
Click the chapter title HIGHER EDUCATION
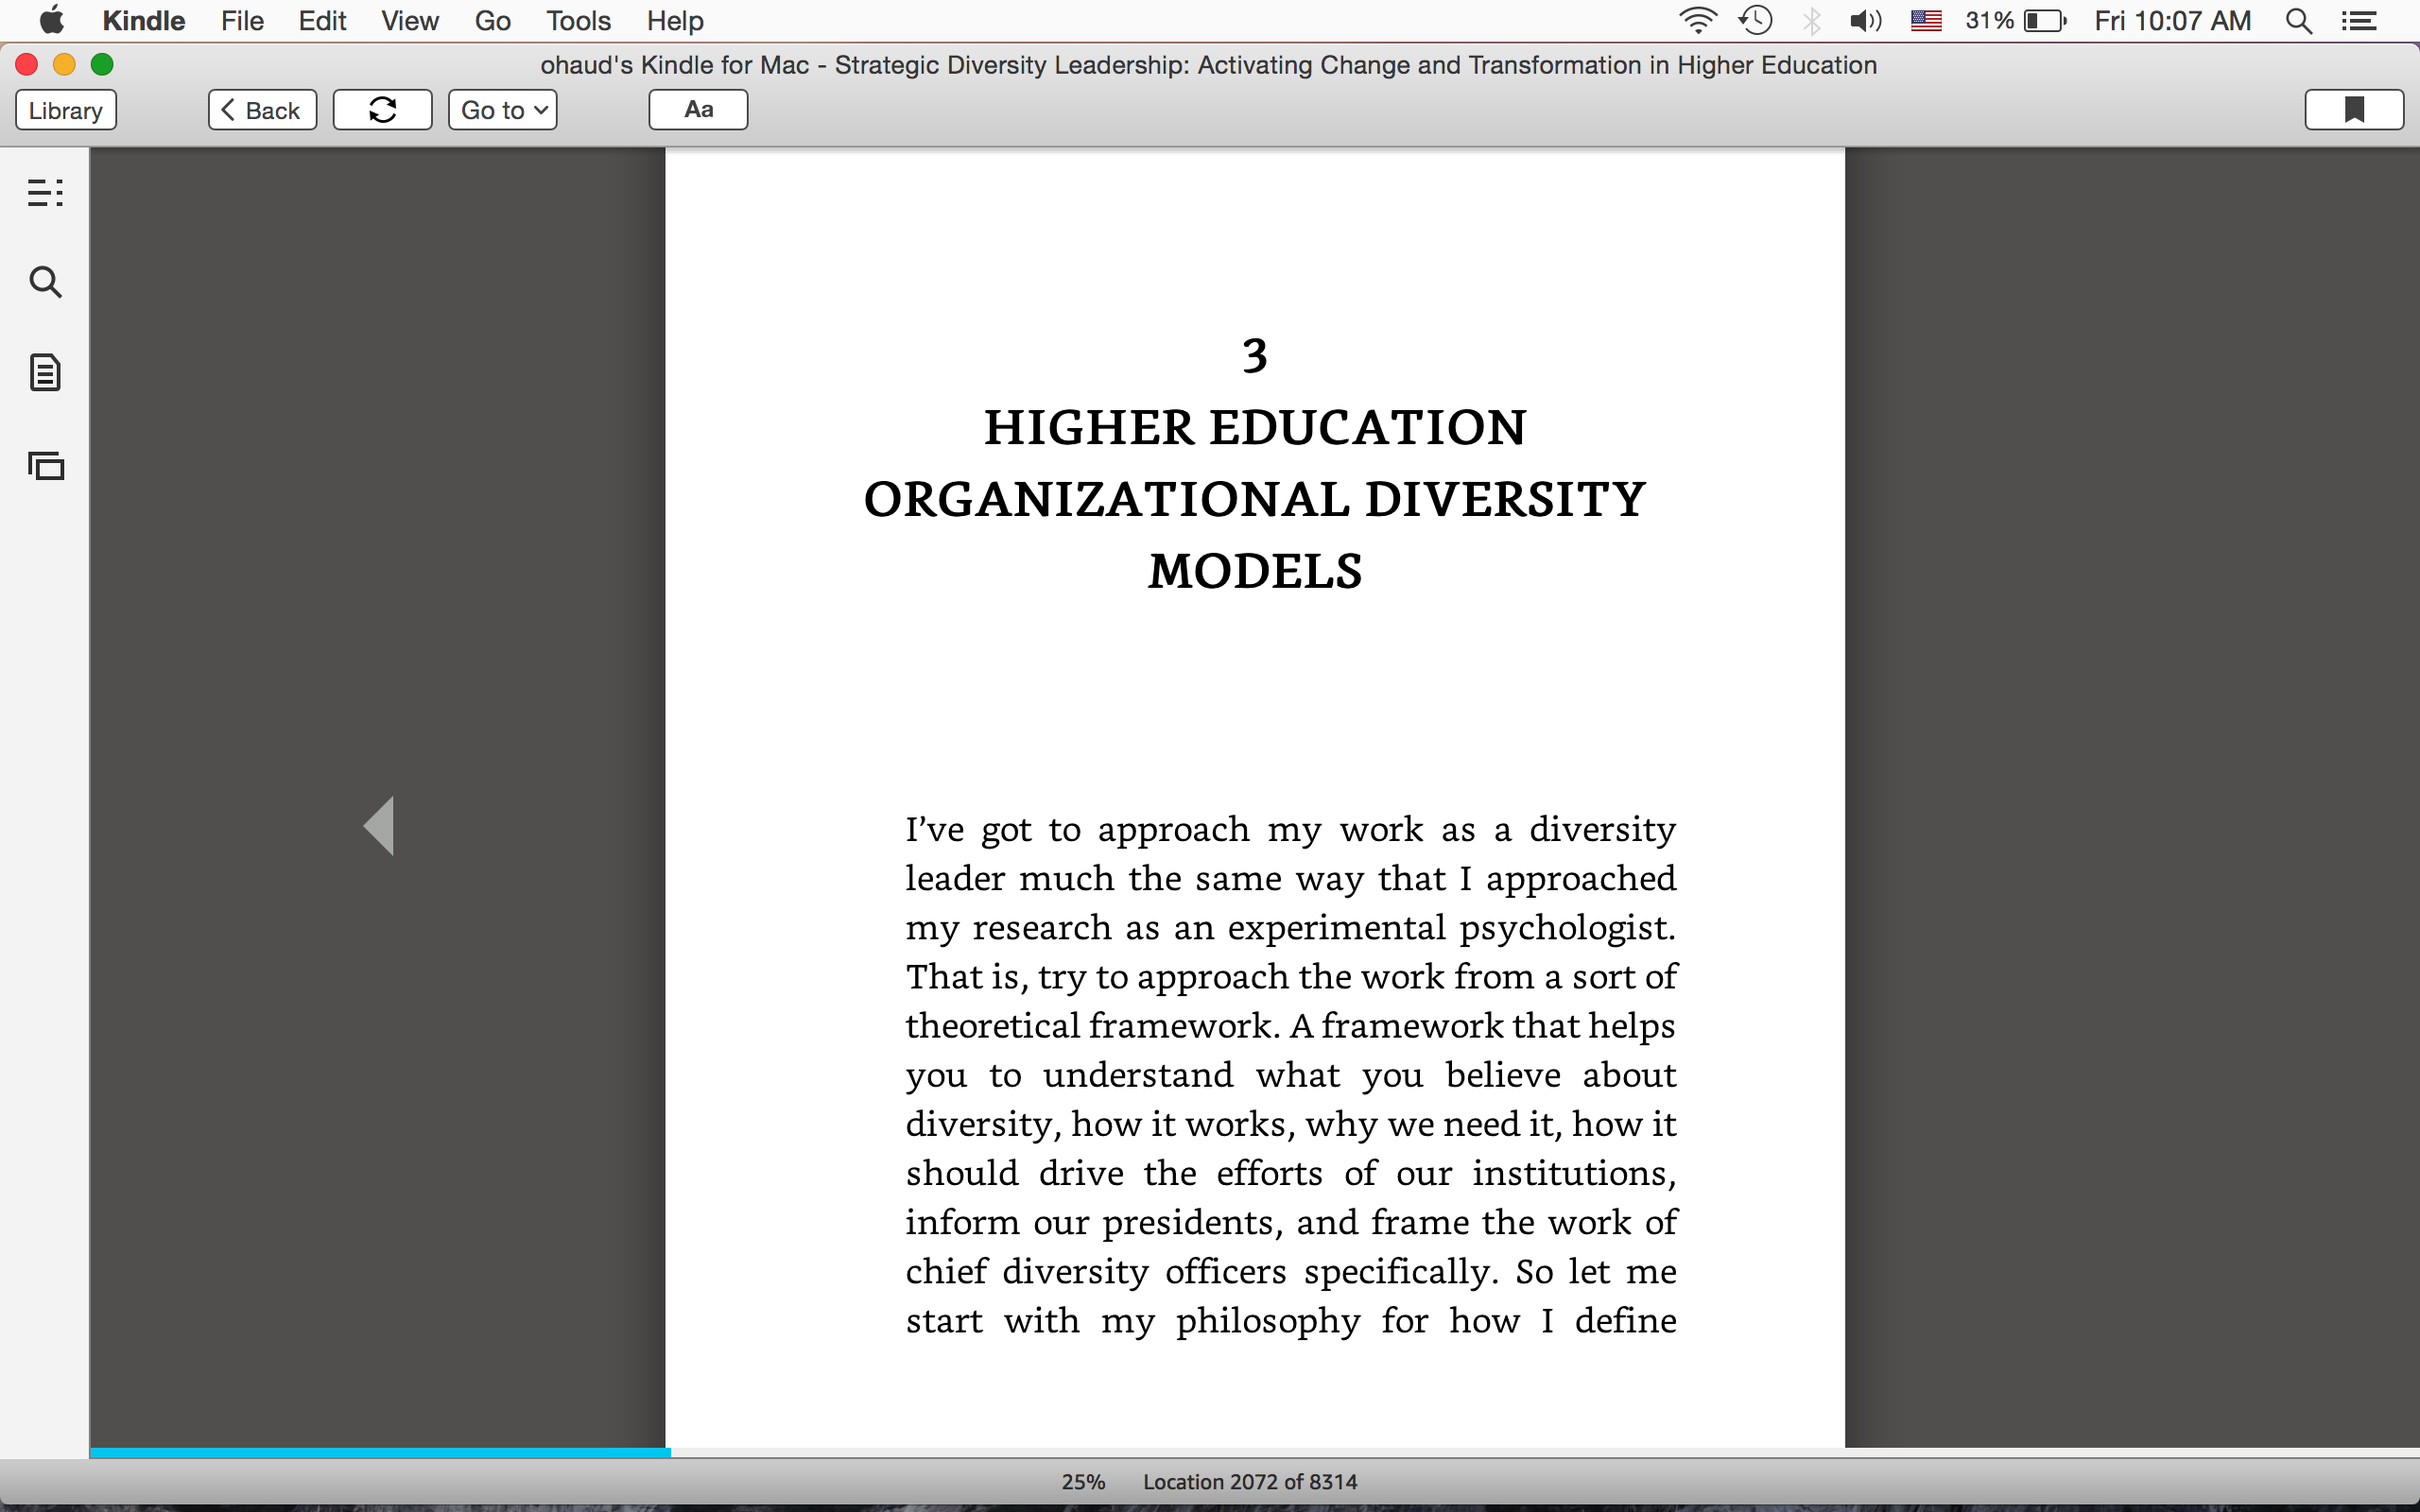click(1255, 427)
